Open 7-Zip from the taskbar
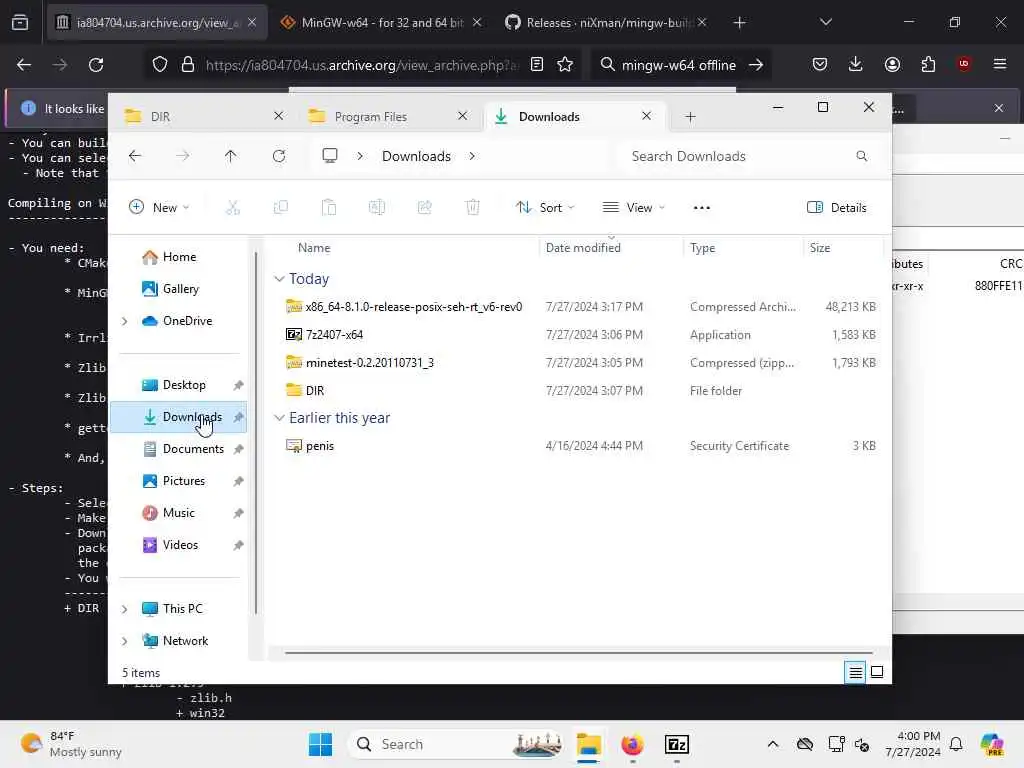1024x768 pixels. [x=677, y=744]
